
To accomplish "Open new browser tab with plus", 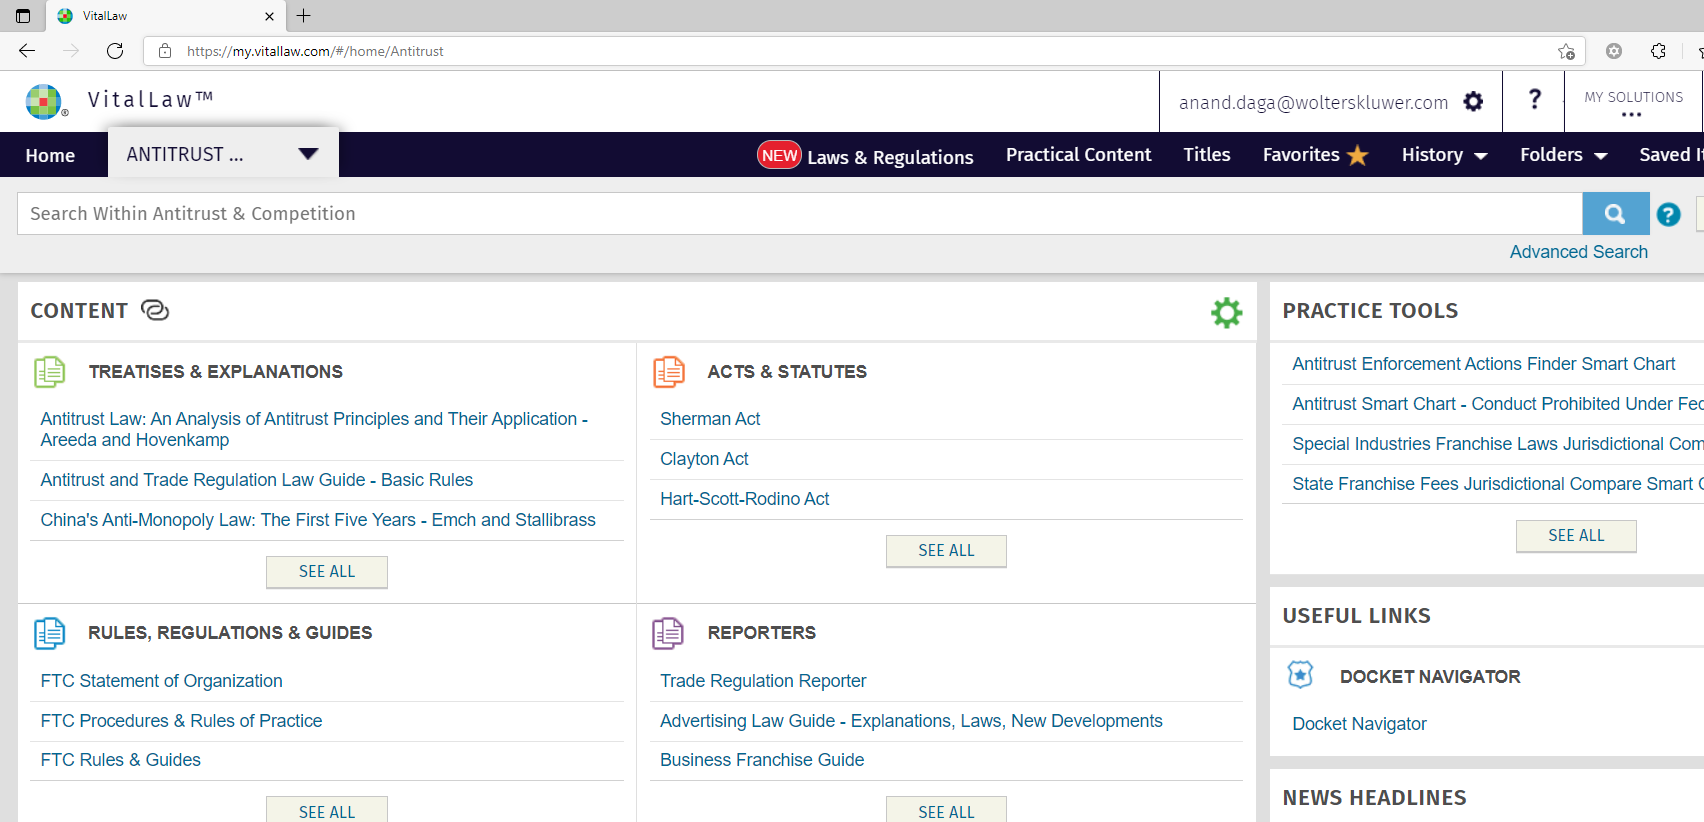I will [x=304, y=15].
